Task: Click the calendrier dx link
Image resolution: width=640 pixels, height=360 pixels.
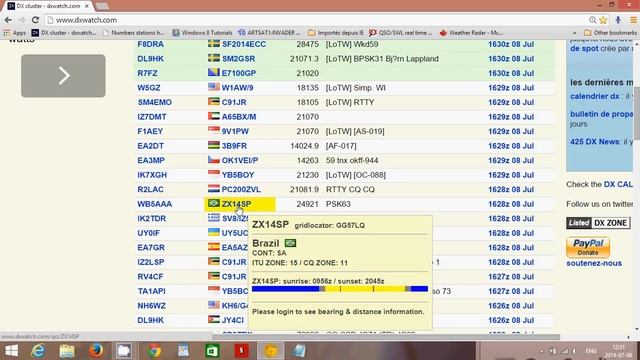Action: [595, 96]
